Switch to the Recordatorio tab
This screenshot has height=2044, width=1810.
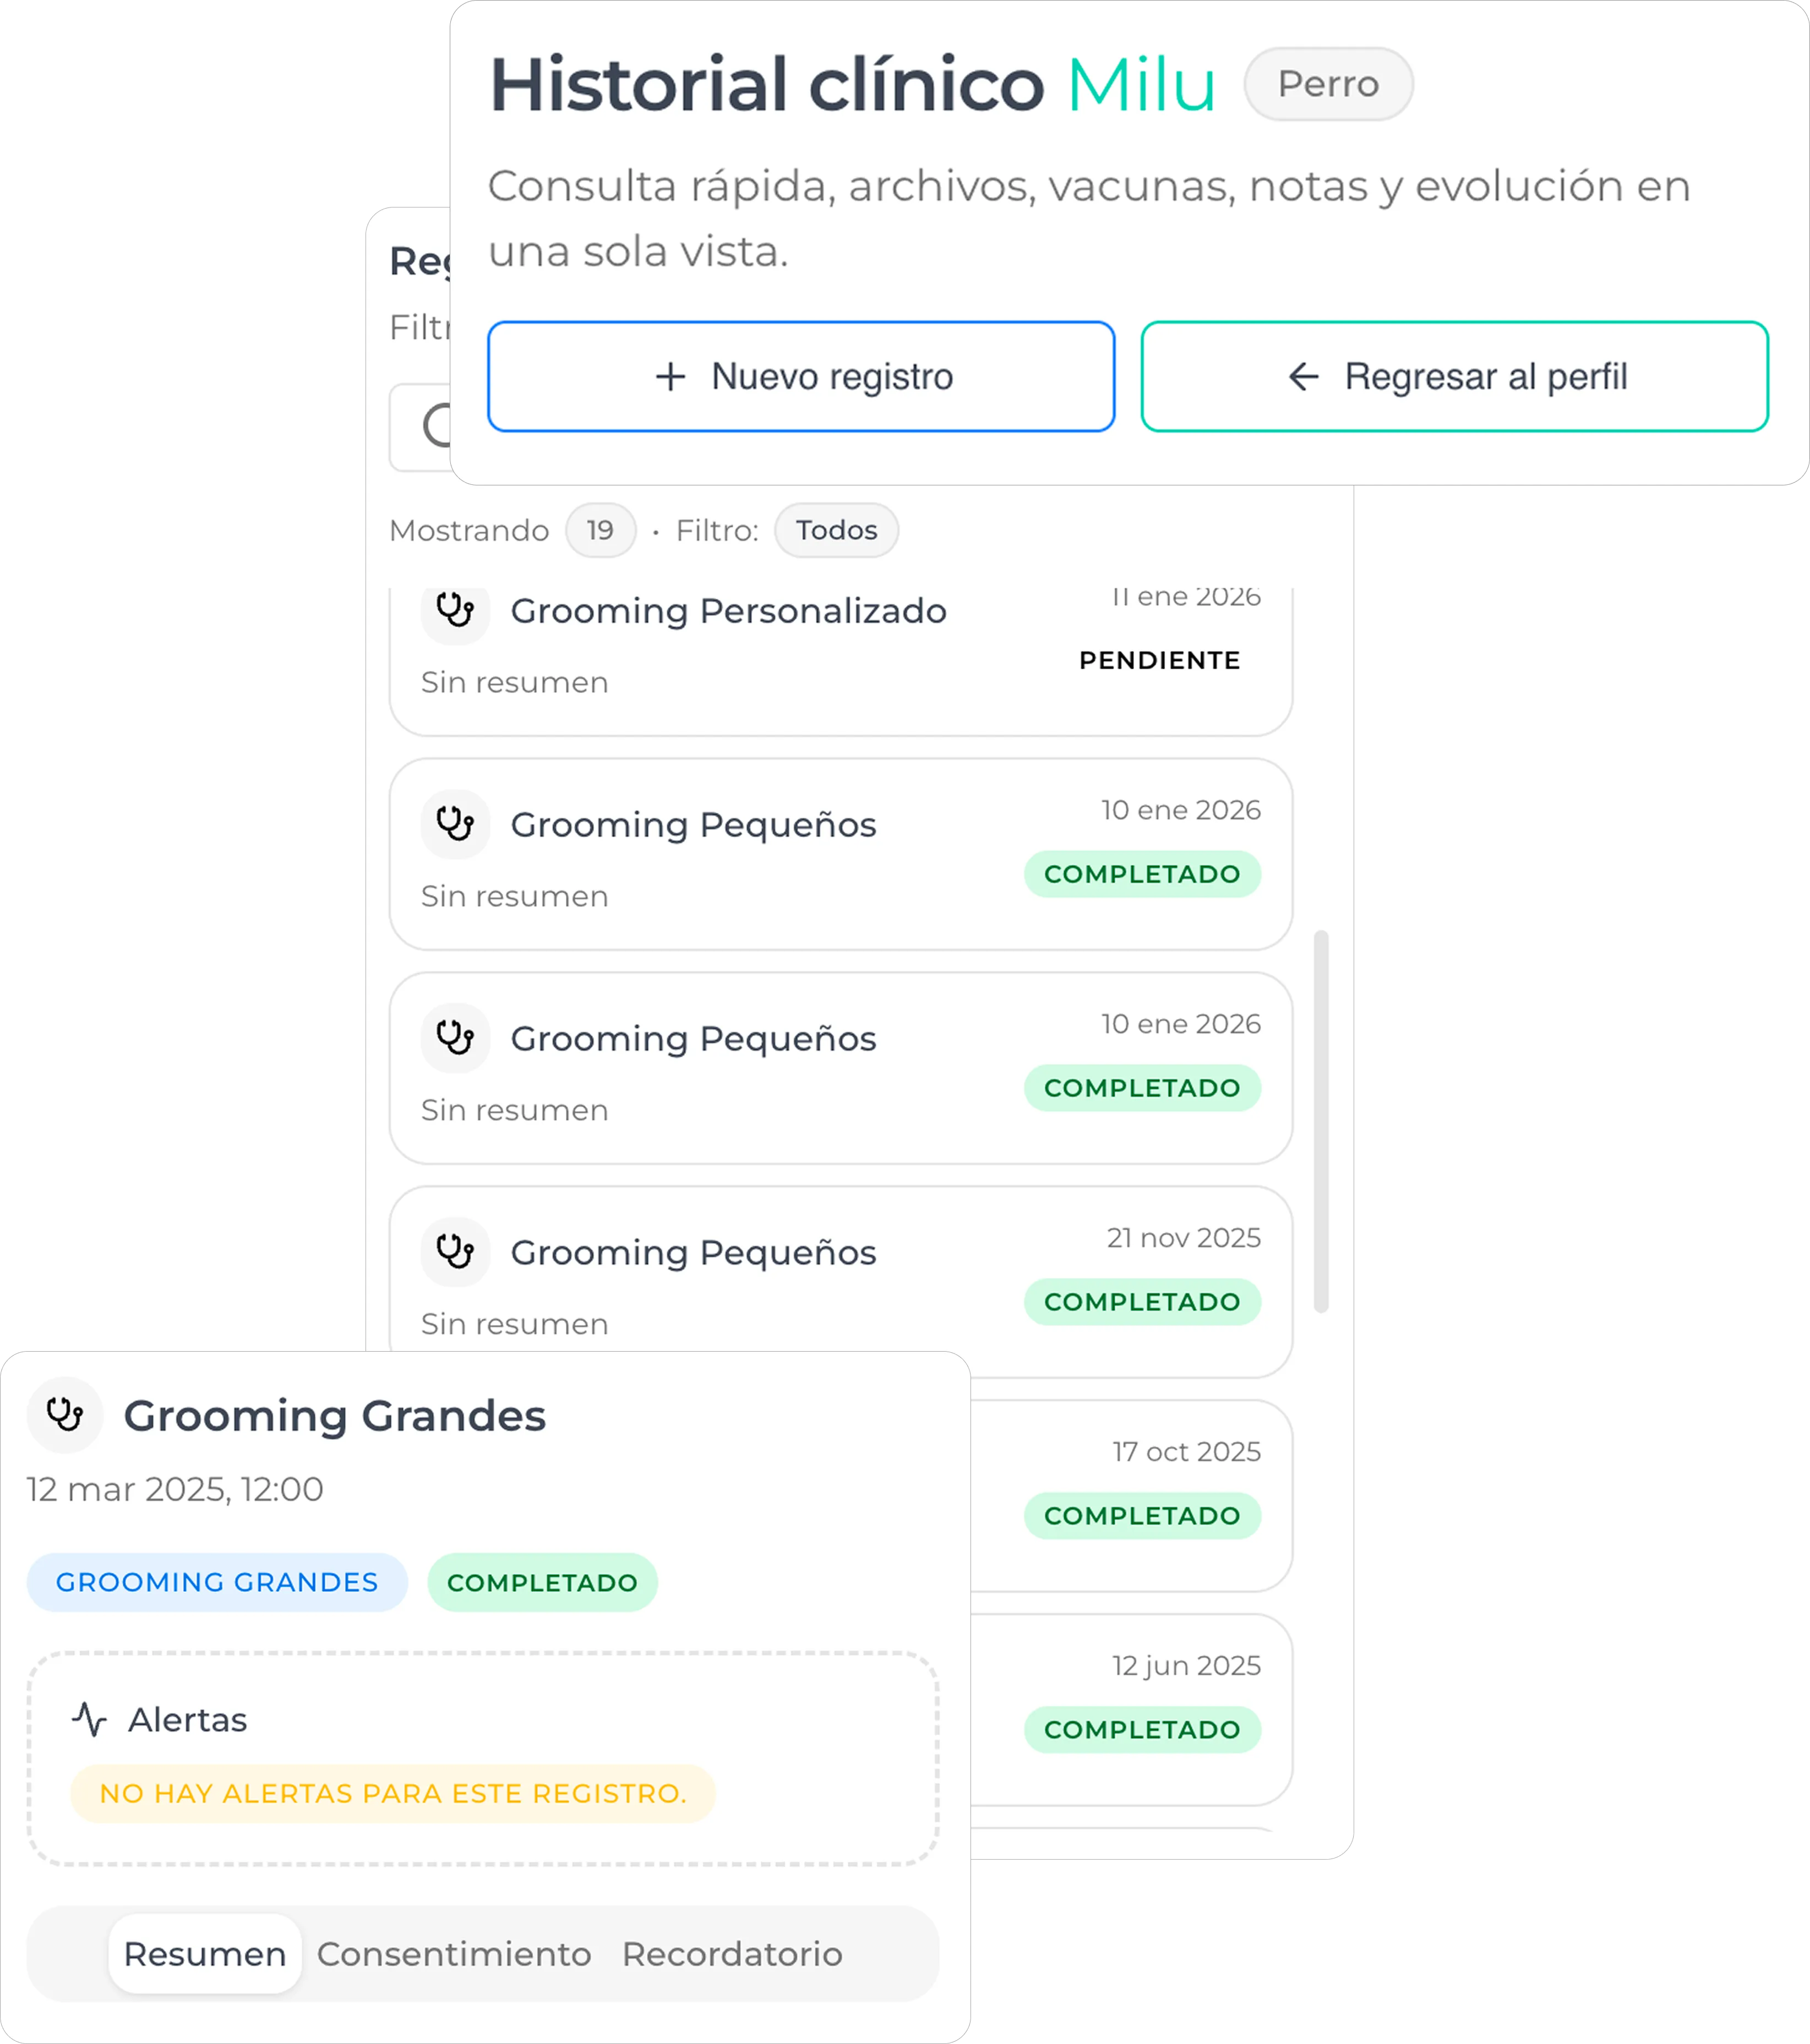coord(732,1954)
